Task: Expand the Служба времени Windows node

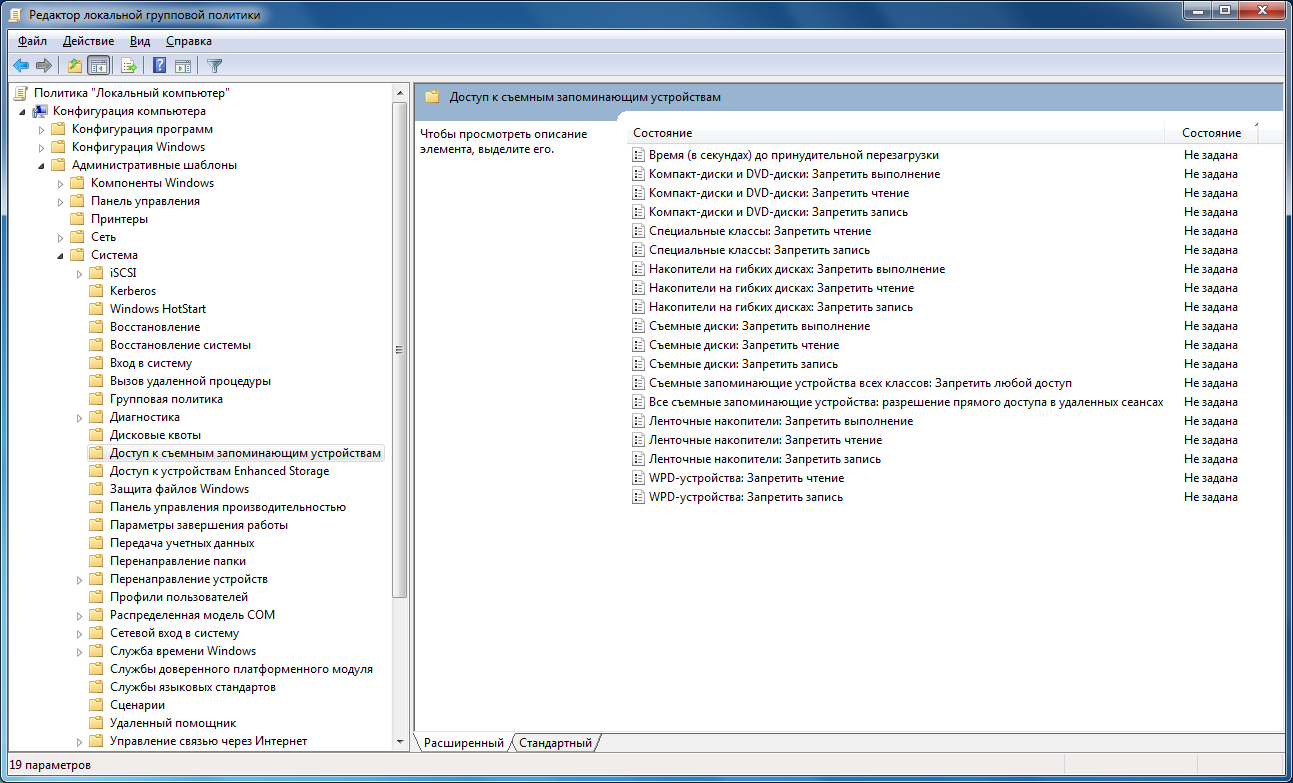Action: click(79, 651)
